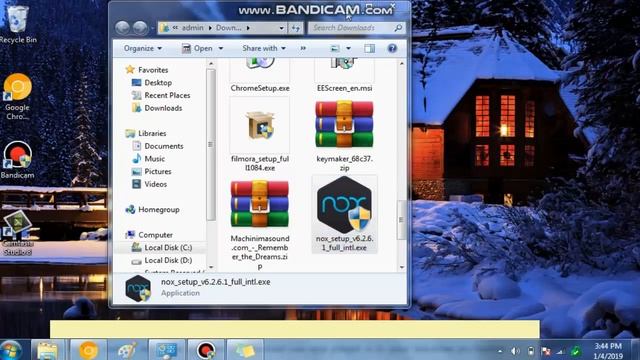Select the ChromeSetup.exe file
The image size is (640, 360).
coord(260,76)
